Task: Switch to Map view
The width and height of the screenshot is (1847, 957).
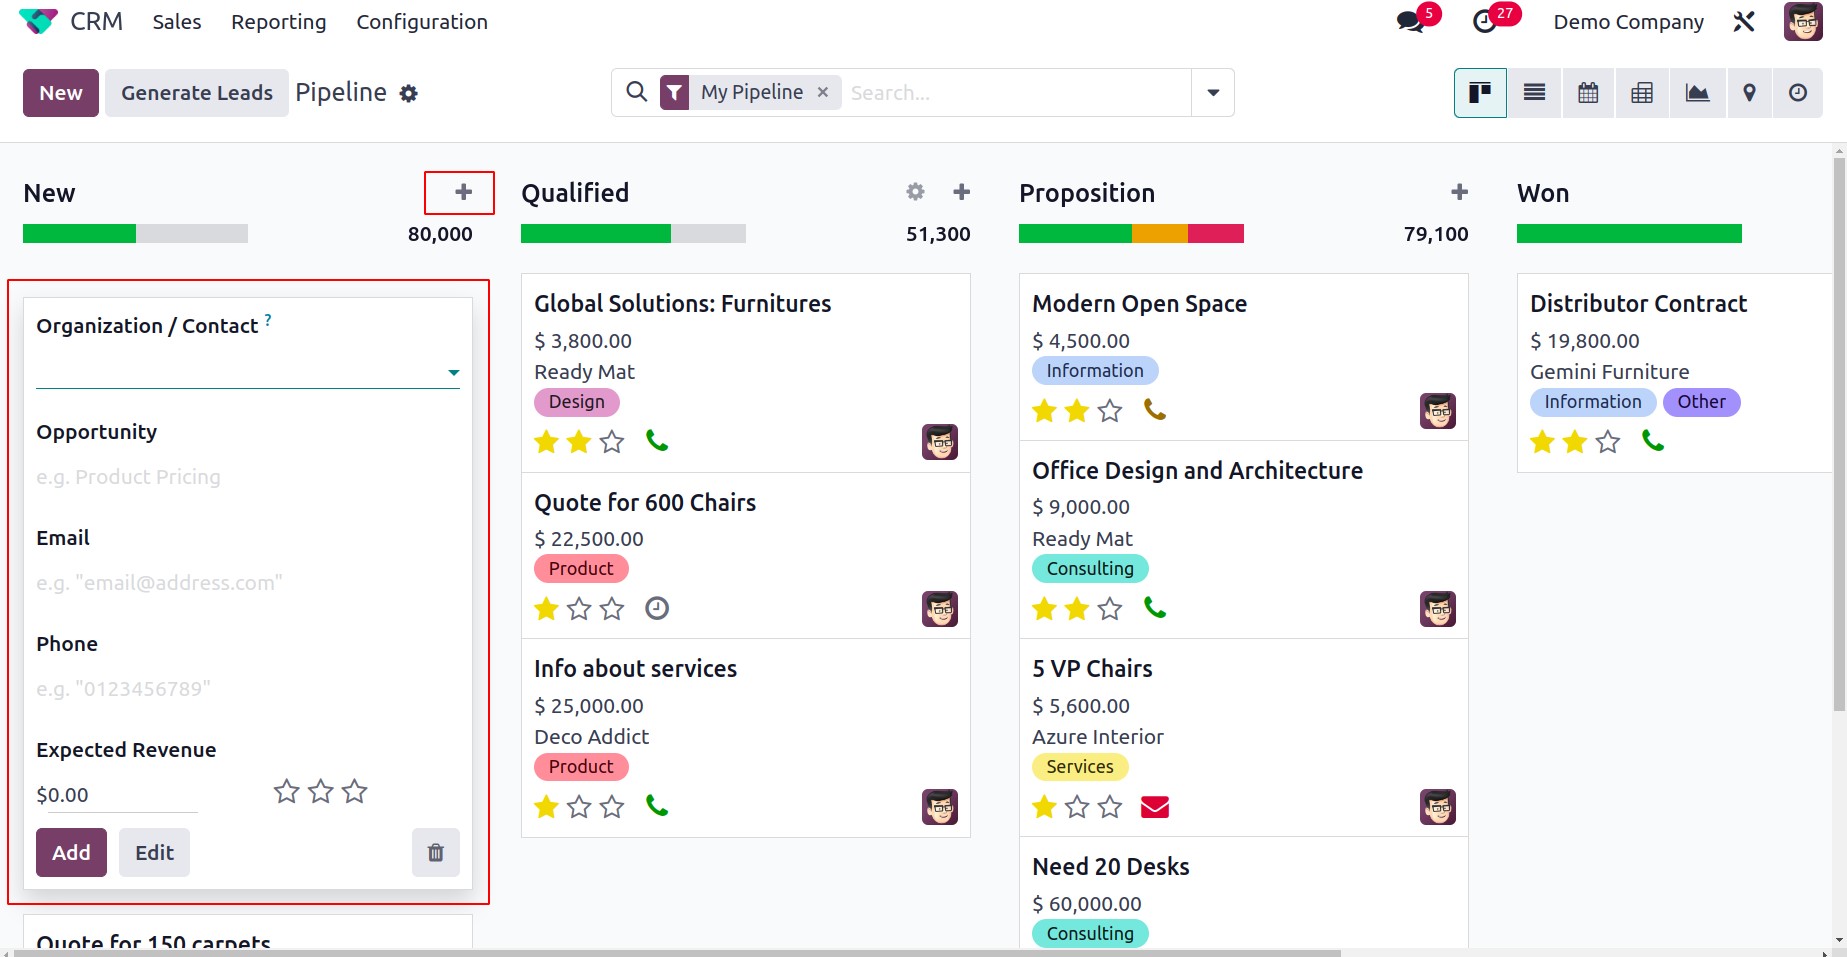Action: [x=1749, y=93]
